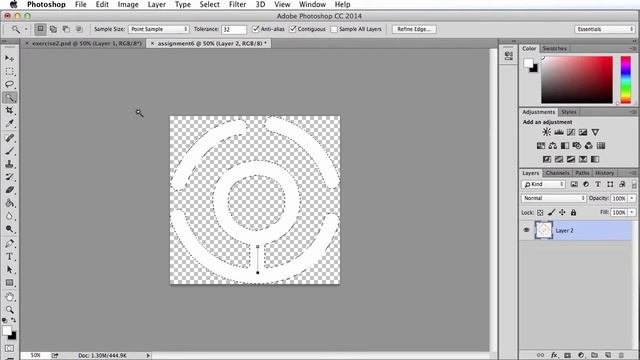The width and height of the screenshot is (640, 360).
Task: Choose New Selection mode in options bar
Action: pos(40,29)
